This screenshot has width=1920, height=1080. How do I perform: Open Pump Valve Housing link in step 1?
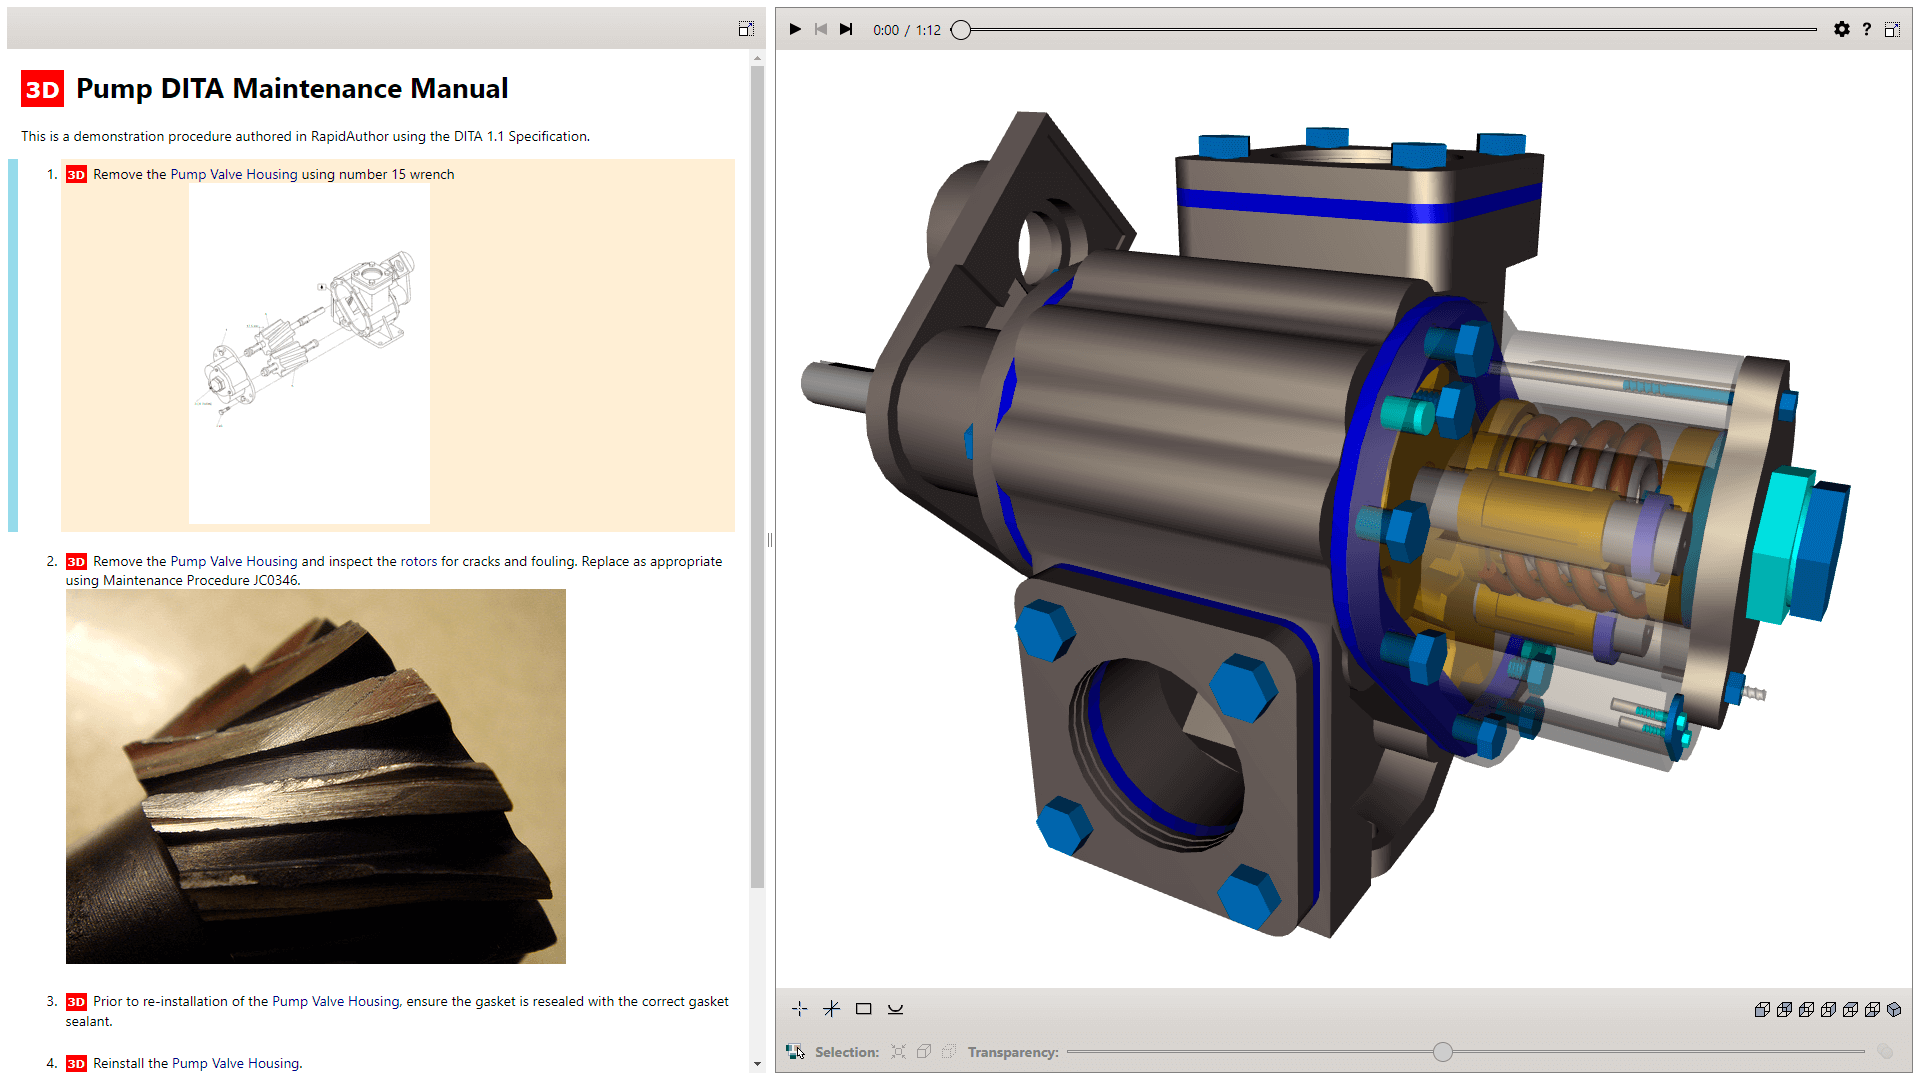tap(234, 174)
